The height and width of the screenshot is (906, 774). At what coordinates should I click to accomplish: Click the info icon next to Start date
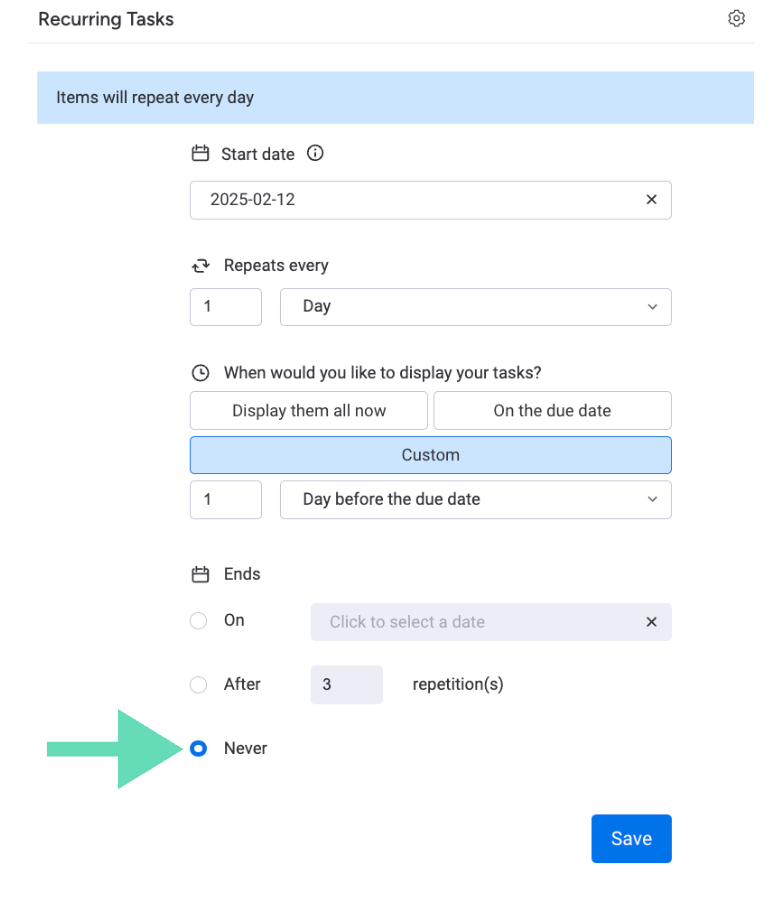[x=315, y=153]
